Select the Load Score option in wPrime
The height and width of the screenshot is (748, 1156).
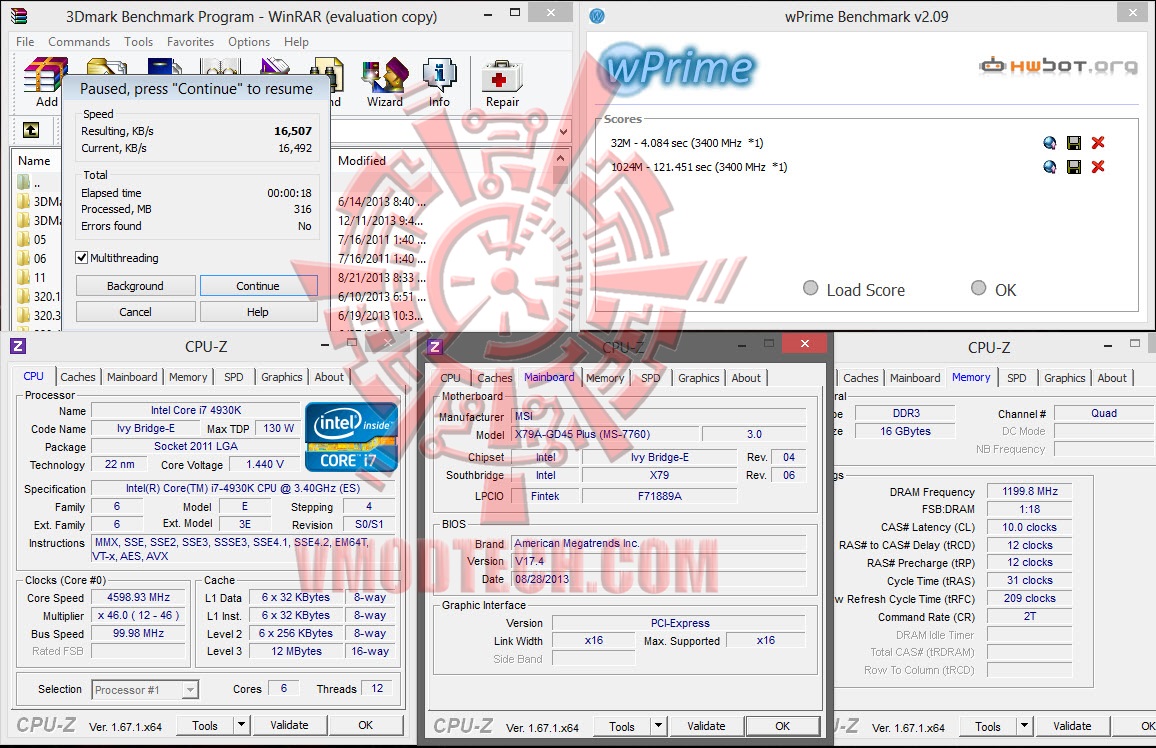click(810, 288)
